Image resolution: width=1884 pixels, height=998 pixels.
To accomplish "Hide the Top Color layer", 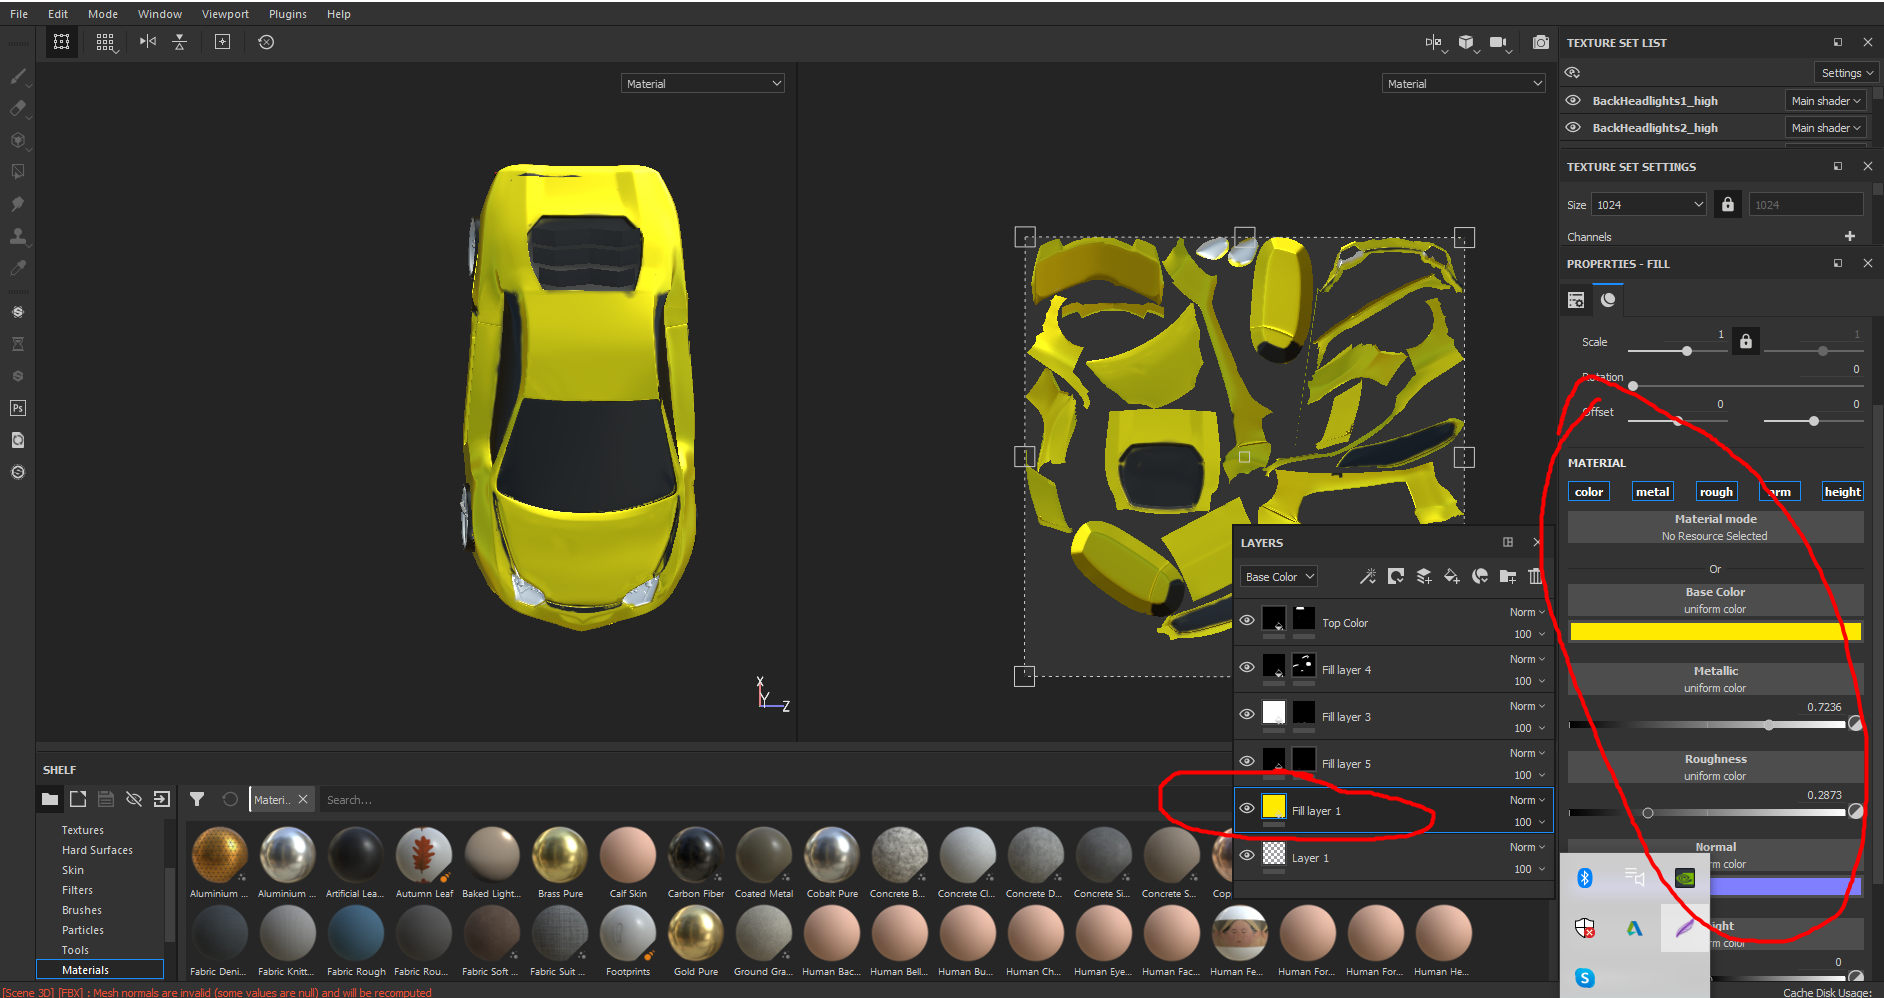I will point(1247,620).
